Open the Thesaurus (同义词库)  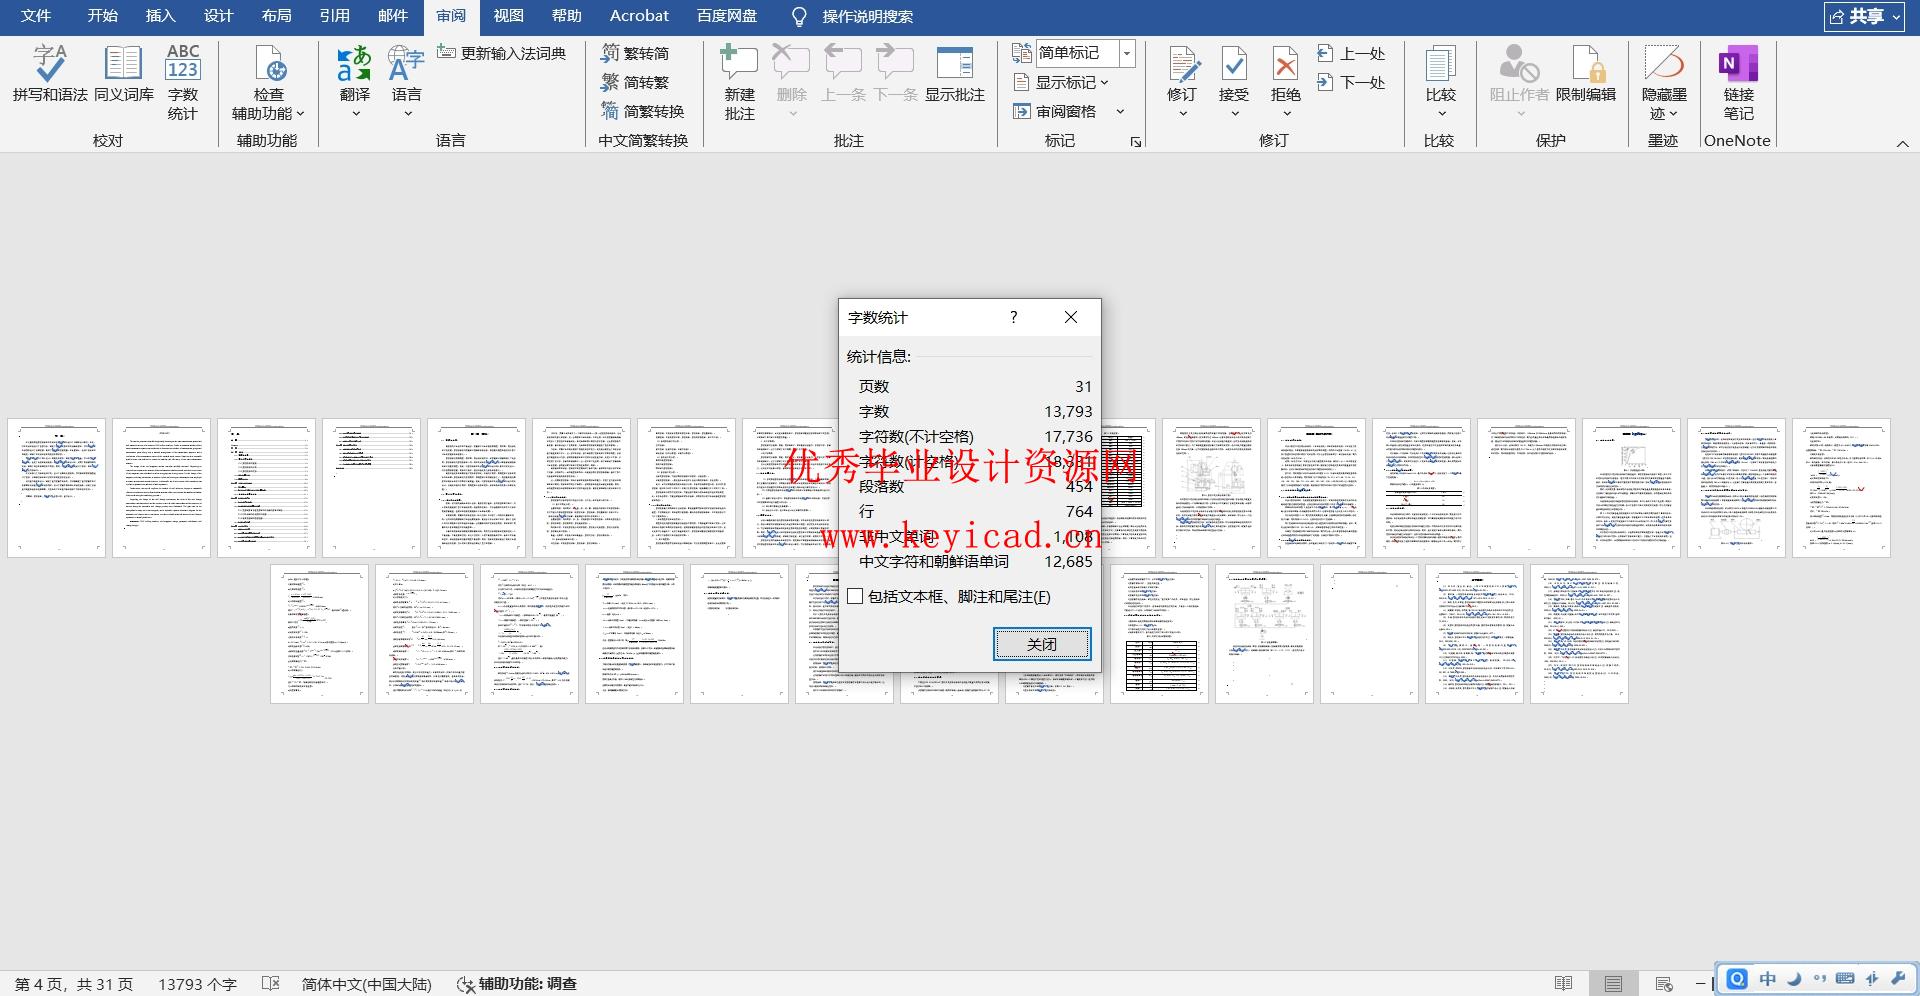(123, 73)
